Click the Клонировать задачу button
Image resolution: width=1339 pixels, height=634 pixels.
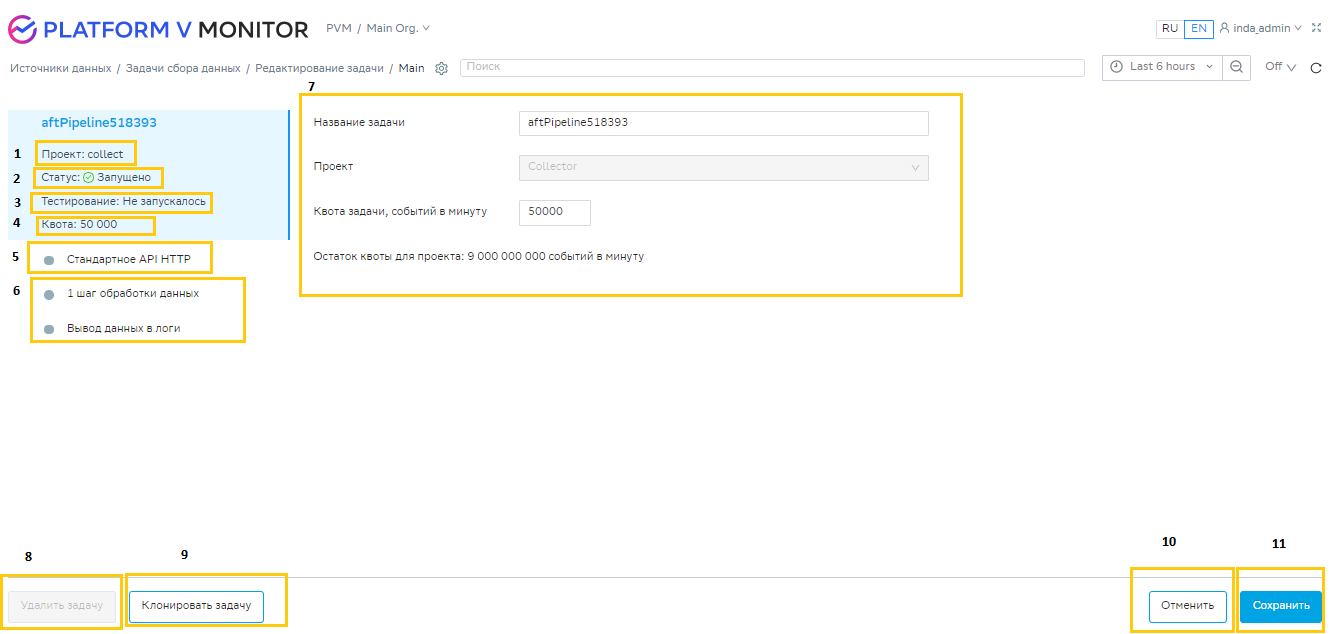196,606
